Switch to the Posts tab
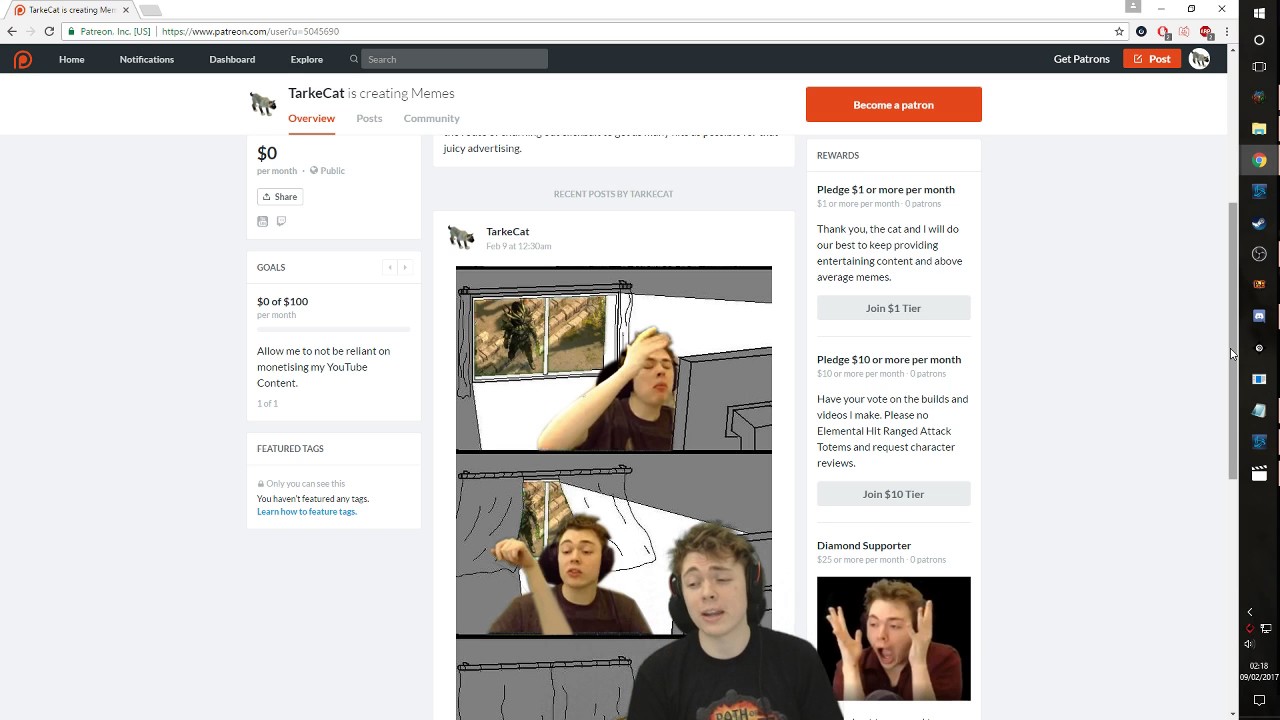The width and height of the screenshot is (1280, 720). point(369,118)
